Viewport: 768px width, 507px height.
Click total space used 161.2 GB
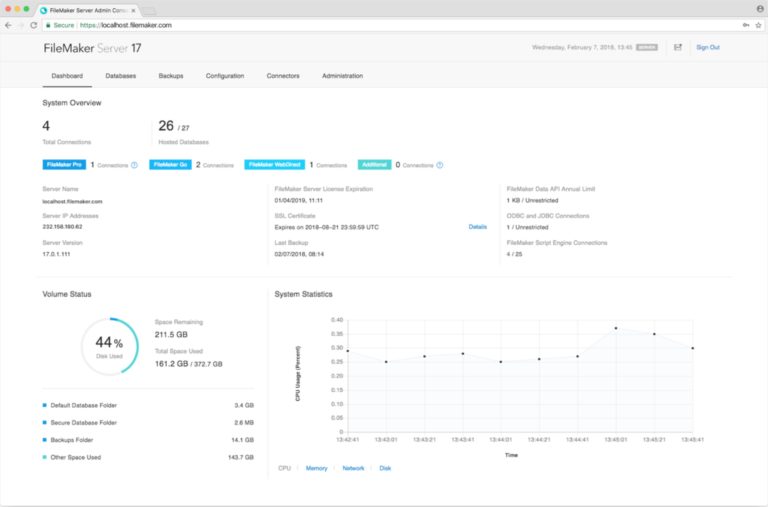pos(171,364)
